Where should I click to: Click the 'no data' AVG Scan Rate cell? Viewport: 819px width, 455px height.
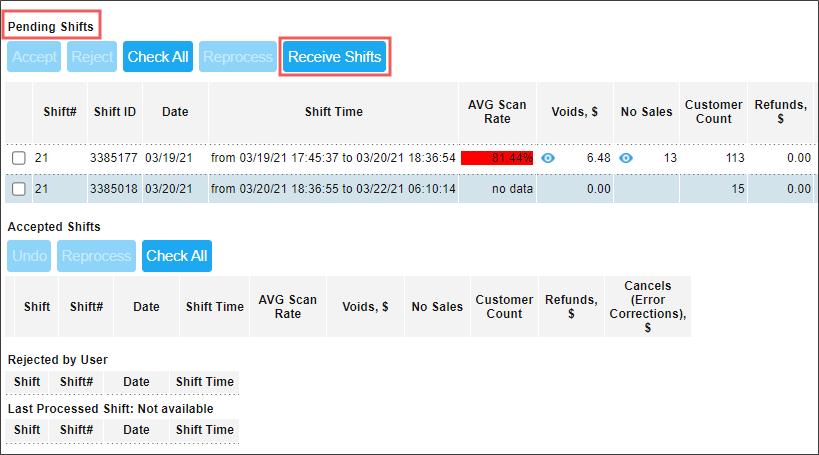pyautogui.click(x=498, y=188)
